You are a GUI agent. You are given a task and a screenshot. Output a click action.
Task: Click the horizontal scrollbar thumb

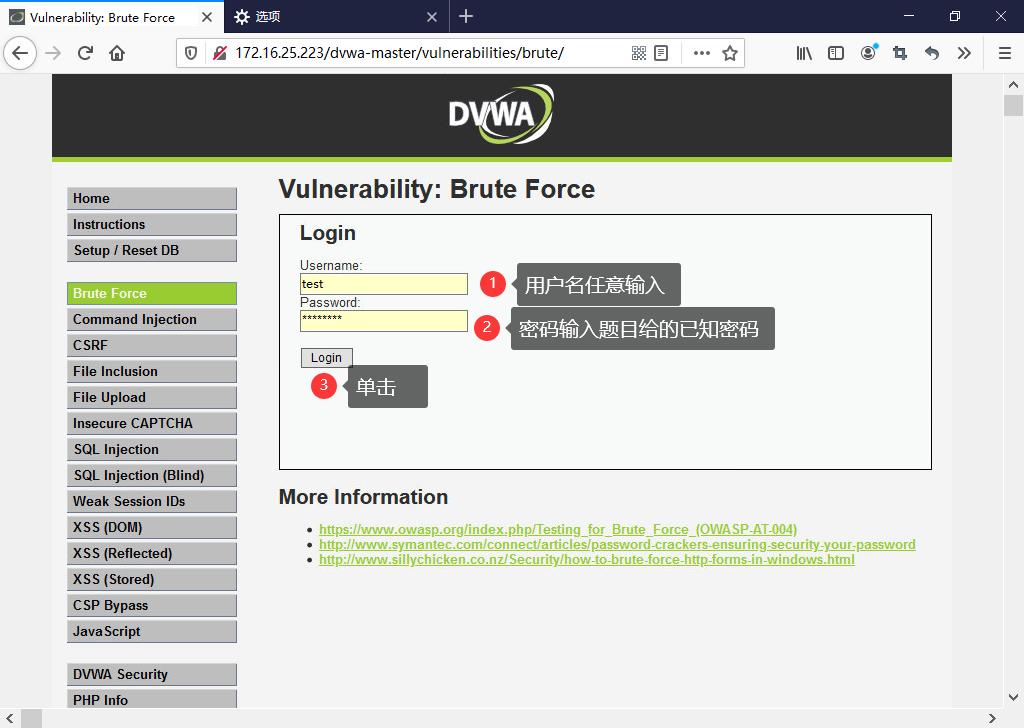31,718
